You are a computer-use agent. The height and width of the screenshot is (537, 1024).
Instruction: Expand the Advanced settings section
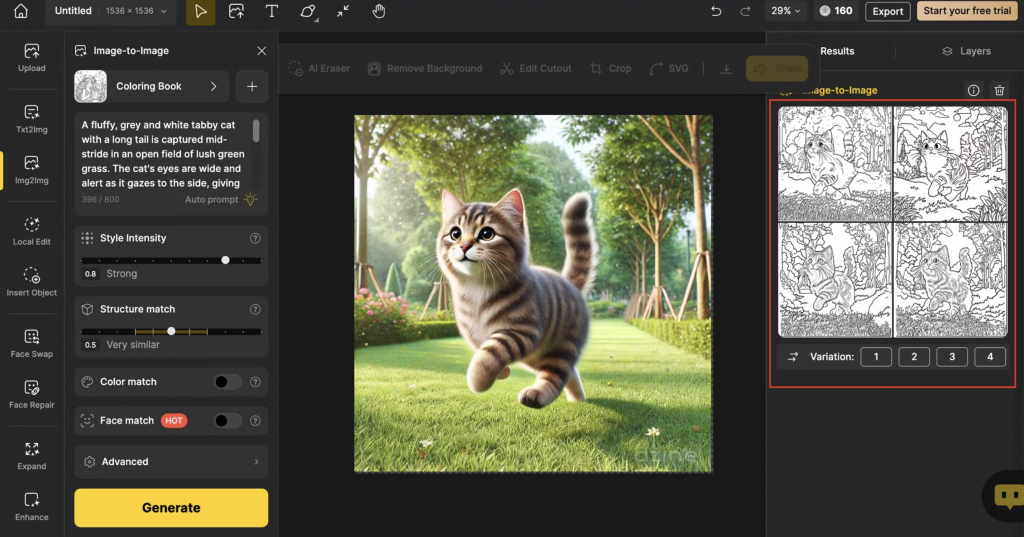[x=171, y=462]
